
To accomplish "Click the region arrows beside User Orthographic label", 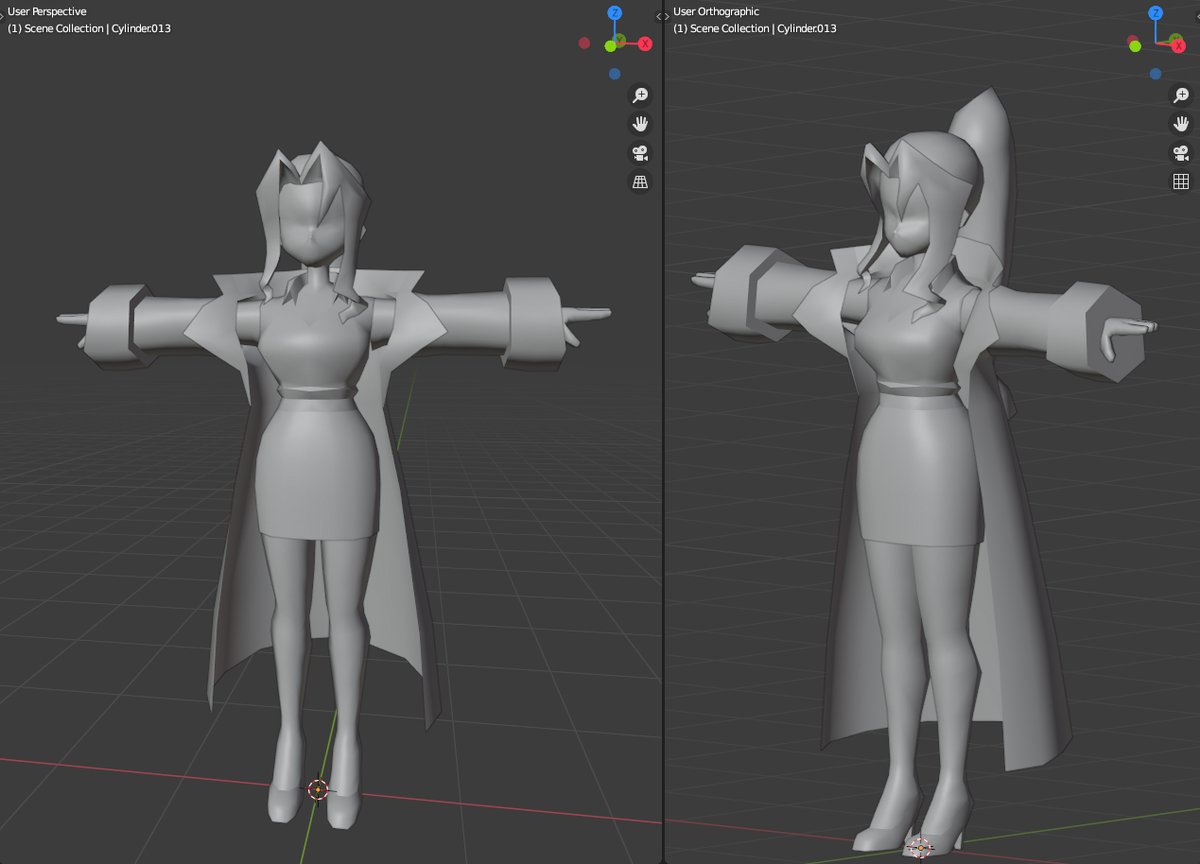I will [663, 17].
